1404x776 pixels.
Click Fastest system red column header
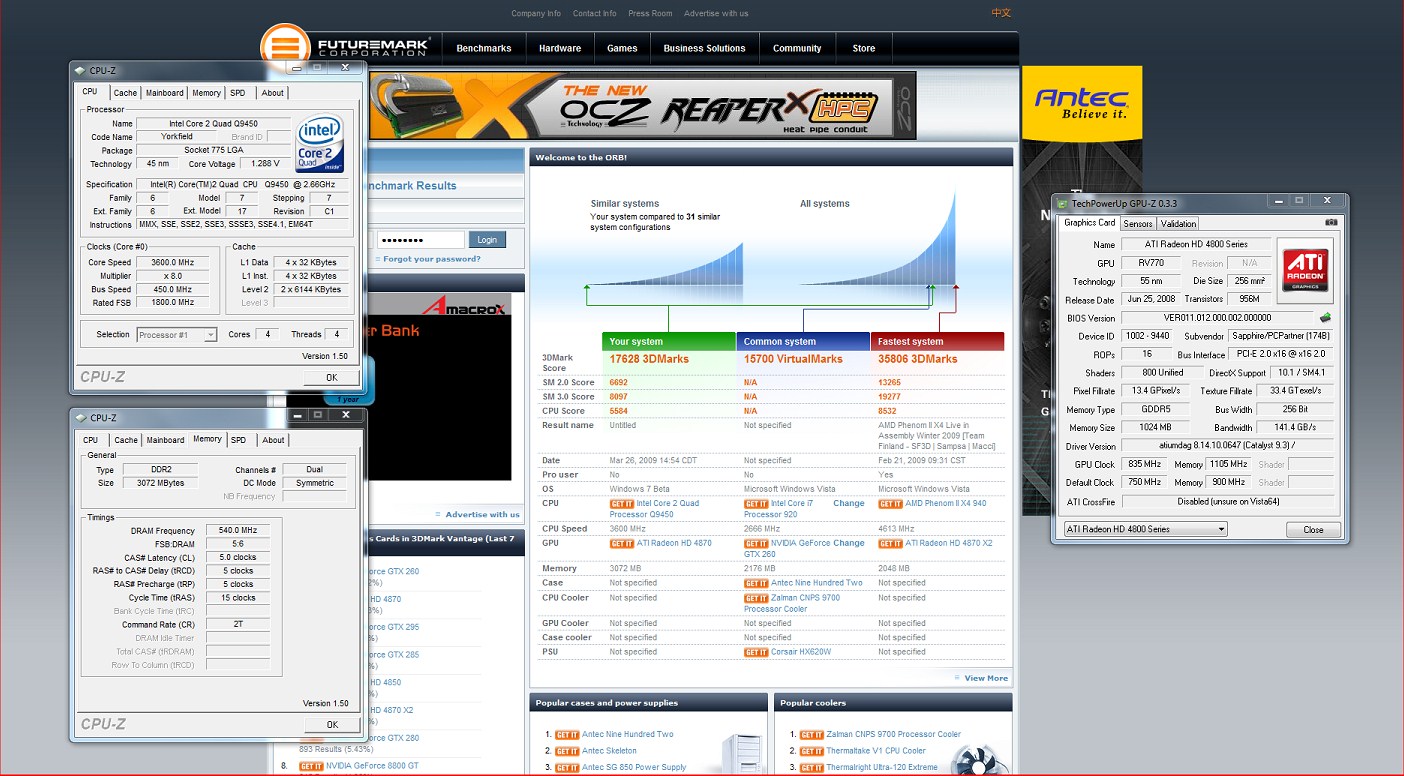(x=937, y=342)
